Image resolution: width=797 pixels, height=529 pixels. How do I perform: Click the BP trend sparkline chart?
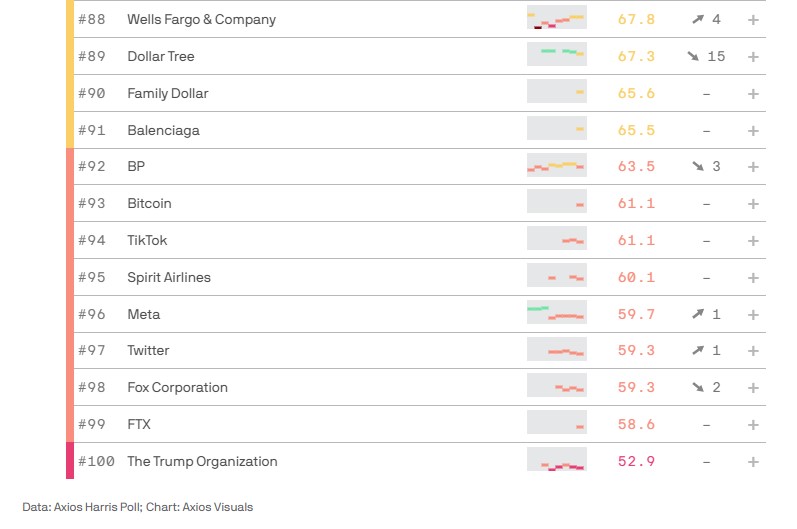tap(556, 166)
